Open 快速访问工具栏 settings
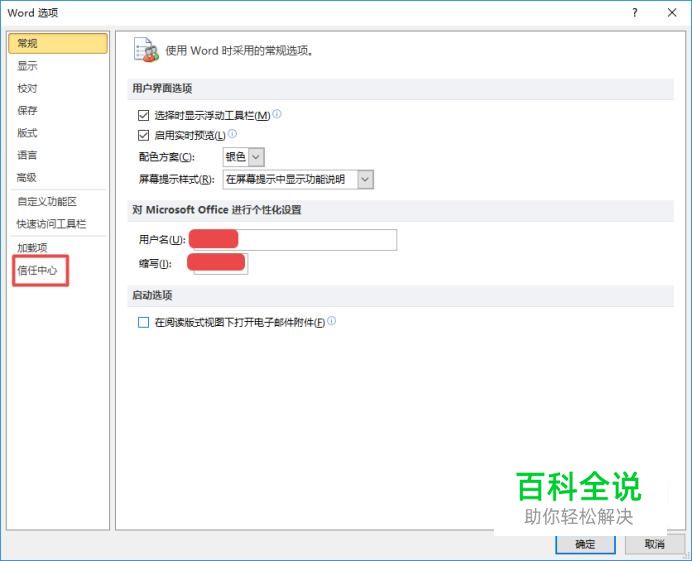Screen dimensions: 692x561 pos(52,224)
